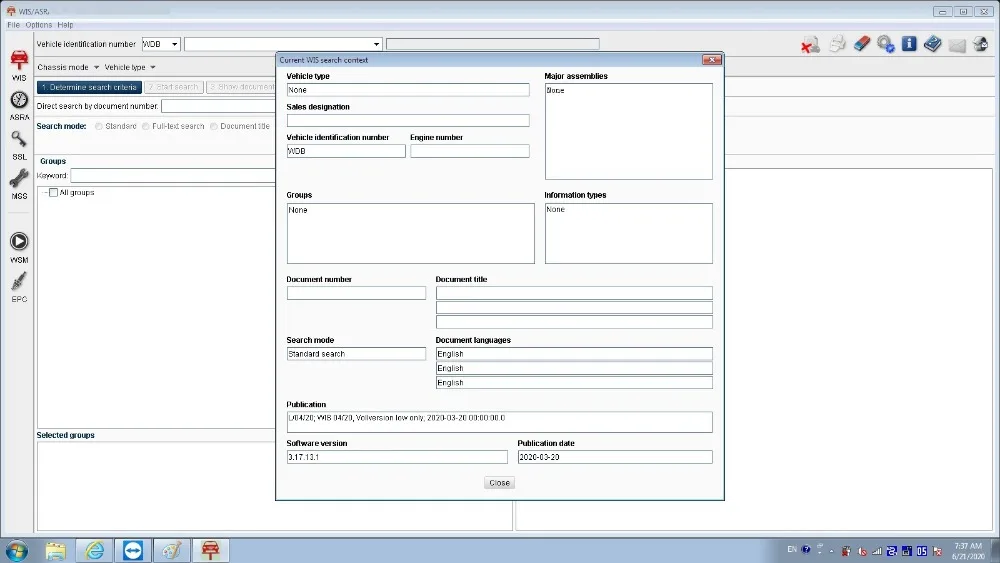Open the MSS wrench icon
Screen dimensions: 1000x563
point(19,179)
